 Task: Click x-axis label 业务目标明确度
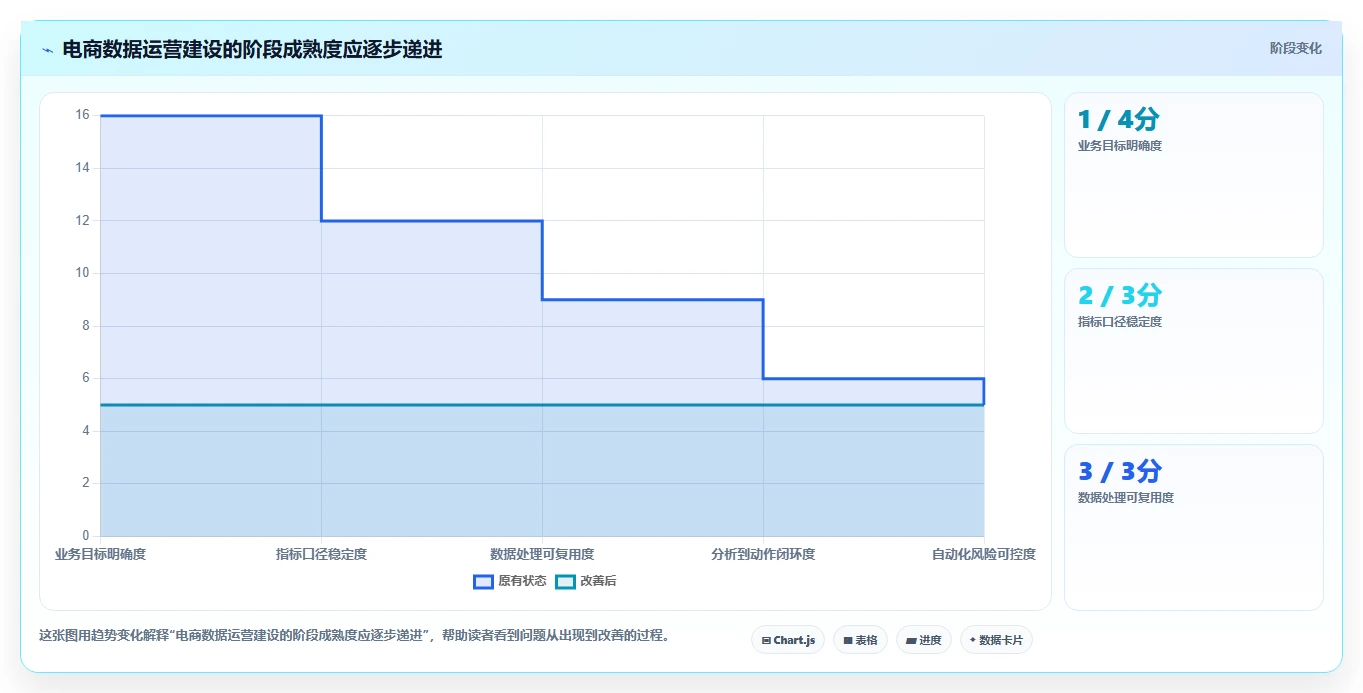[100, 554]
